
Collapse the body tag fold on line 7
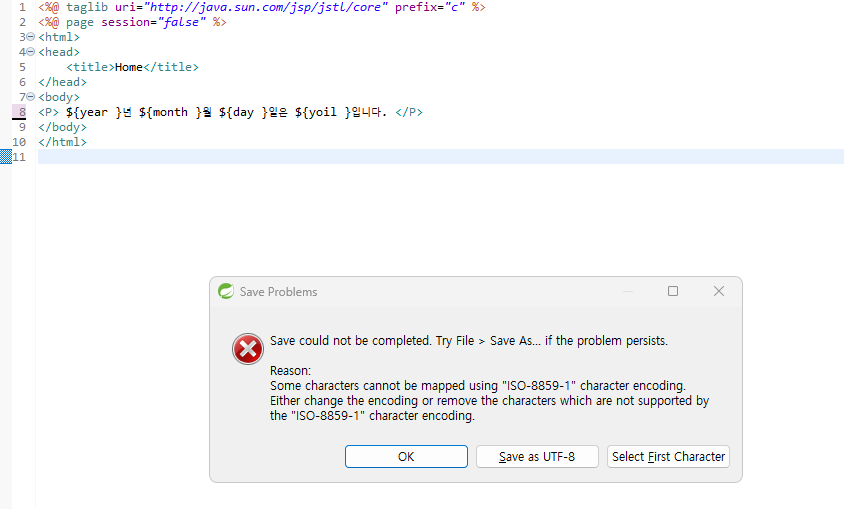pos(31,97)
